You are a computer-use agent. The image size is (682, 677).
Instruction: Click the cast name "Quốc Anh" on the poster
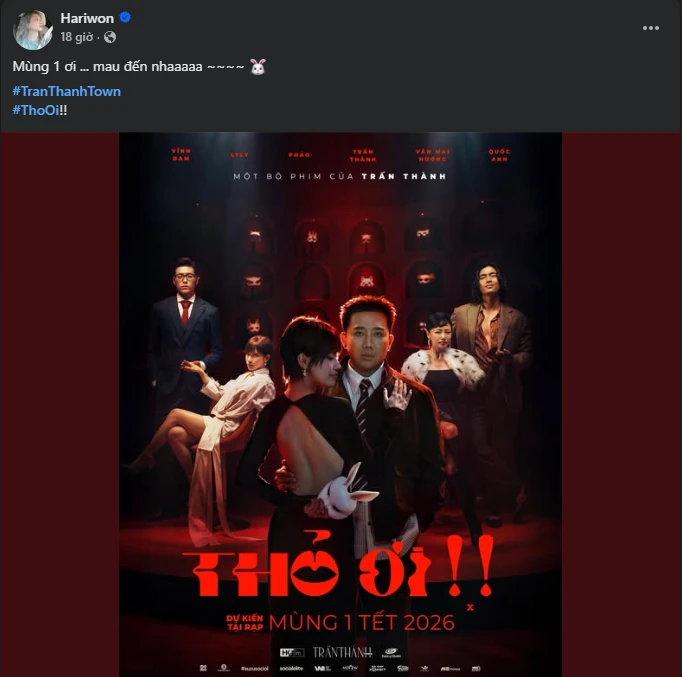tap(500, 153)
